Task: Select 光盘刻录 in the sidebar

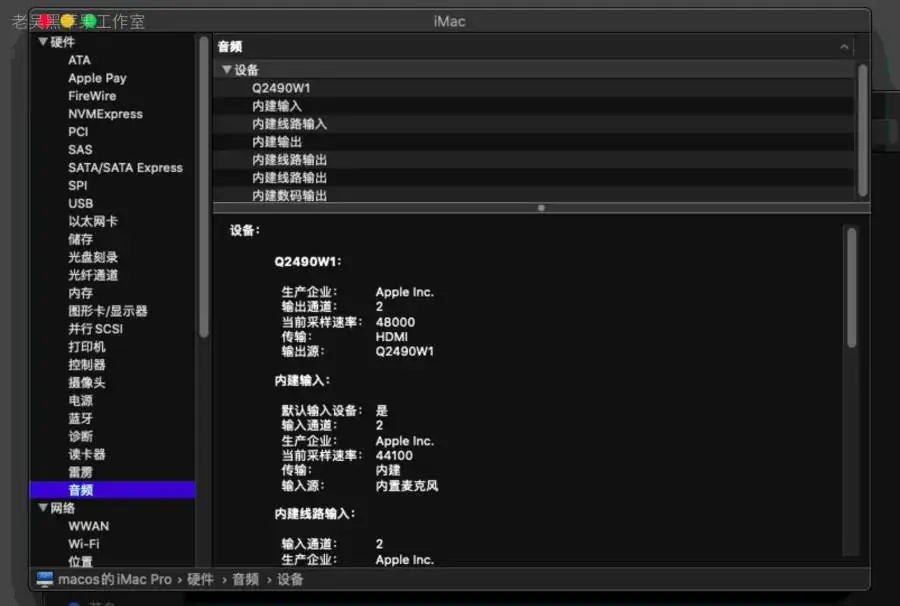Action: 92,257
